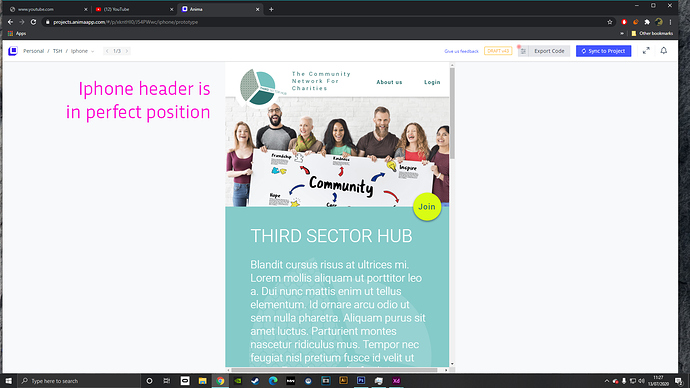Open the Chrome extensions puzzle icon

tap(647, 22)
